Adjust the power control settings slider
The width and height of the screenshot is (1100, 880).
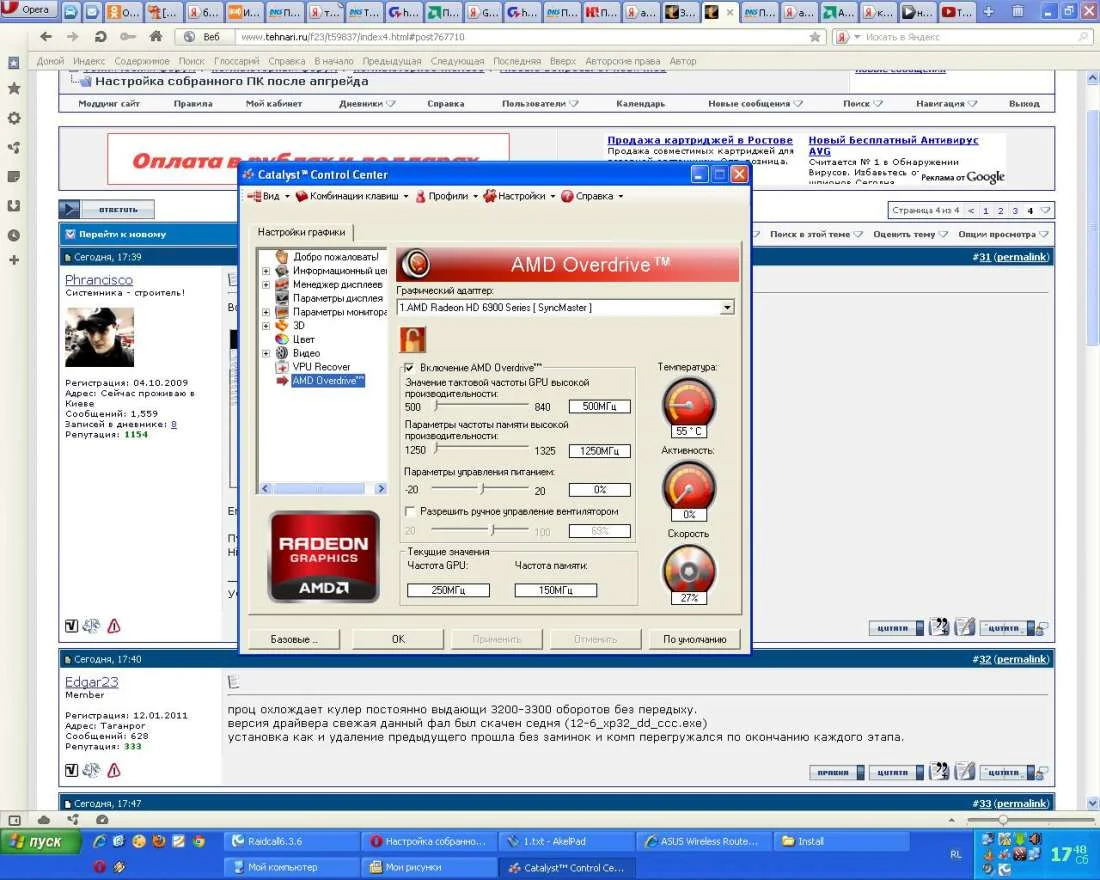[481, 488]
